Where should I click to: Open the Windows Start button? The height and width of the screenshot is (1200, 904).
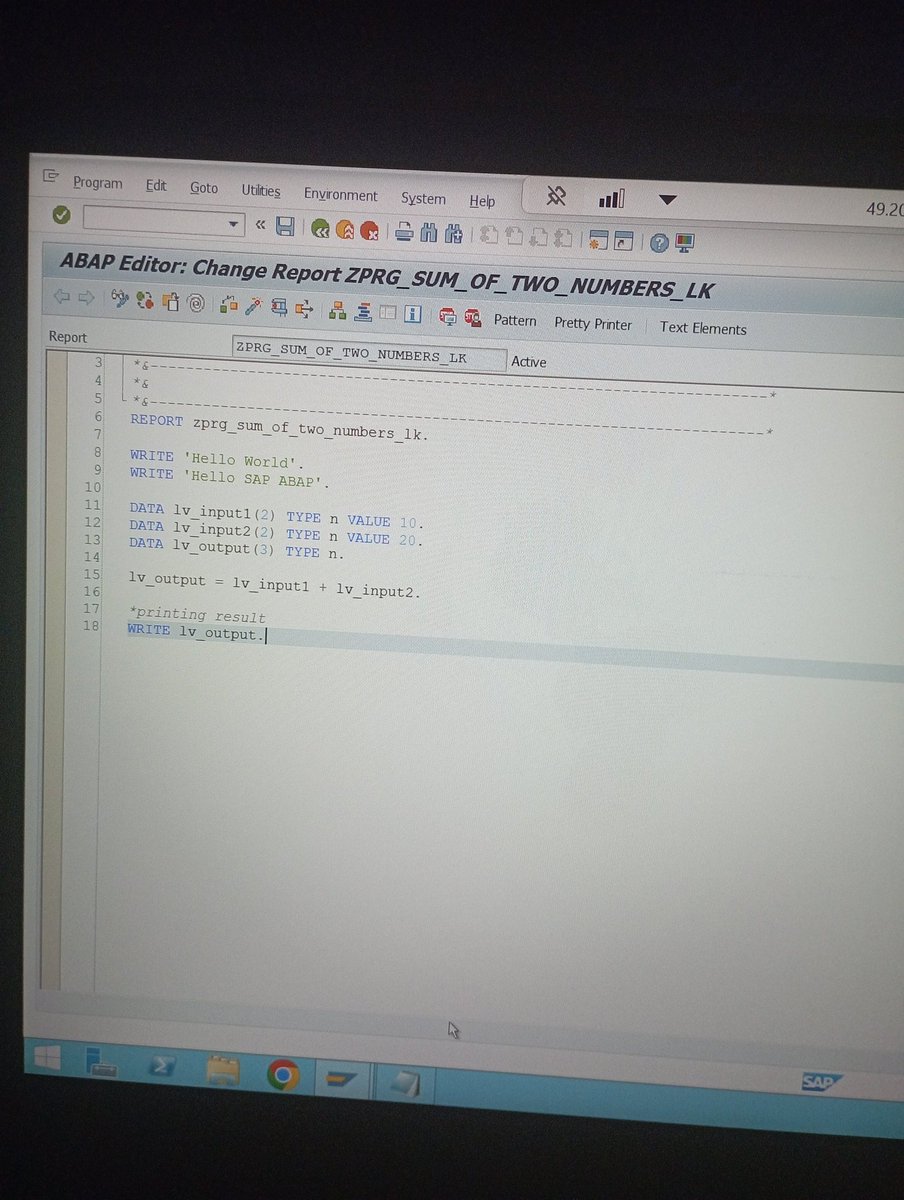(x=46, y=1058)
